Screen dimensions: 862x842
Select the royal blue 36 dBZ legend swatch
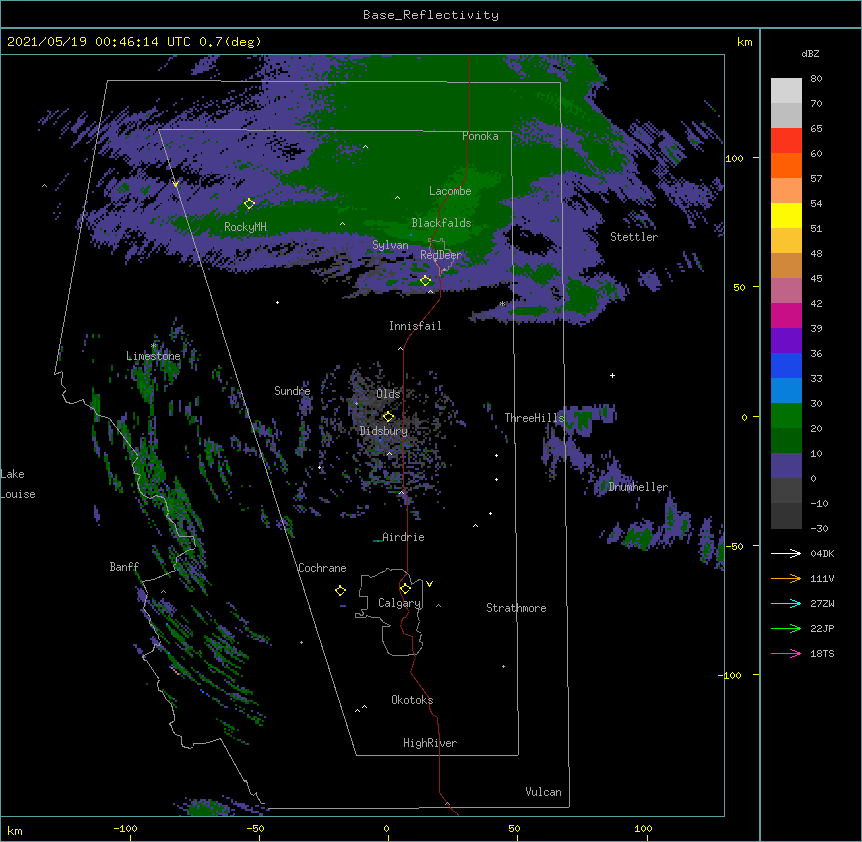click(786, 365)
